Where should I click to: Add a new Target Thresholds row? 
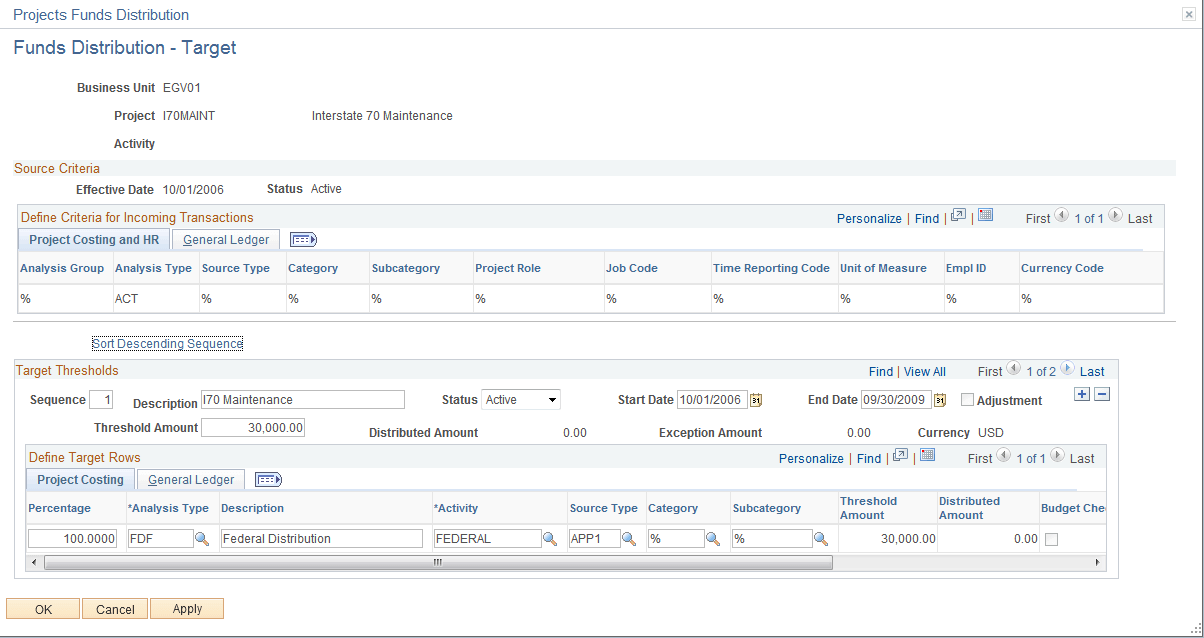pos(1081,395)
